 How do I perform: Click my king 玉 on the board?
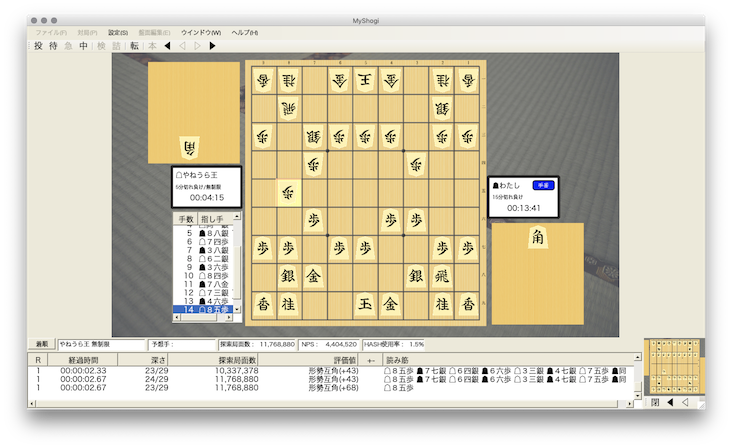tap(365, 304)
